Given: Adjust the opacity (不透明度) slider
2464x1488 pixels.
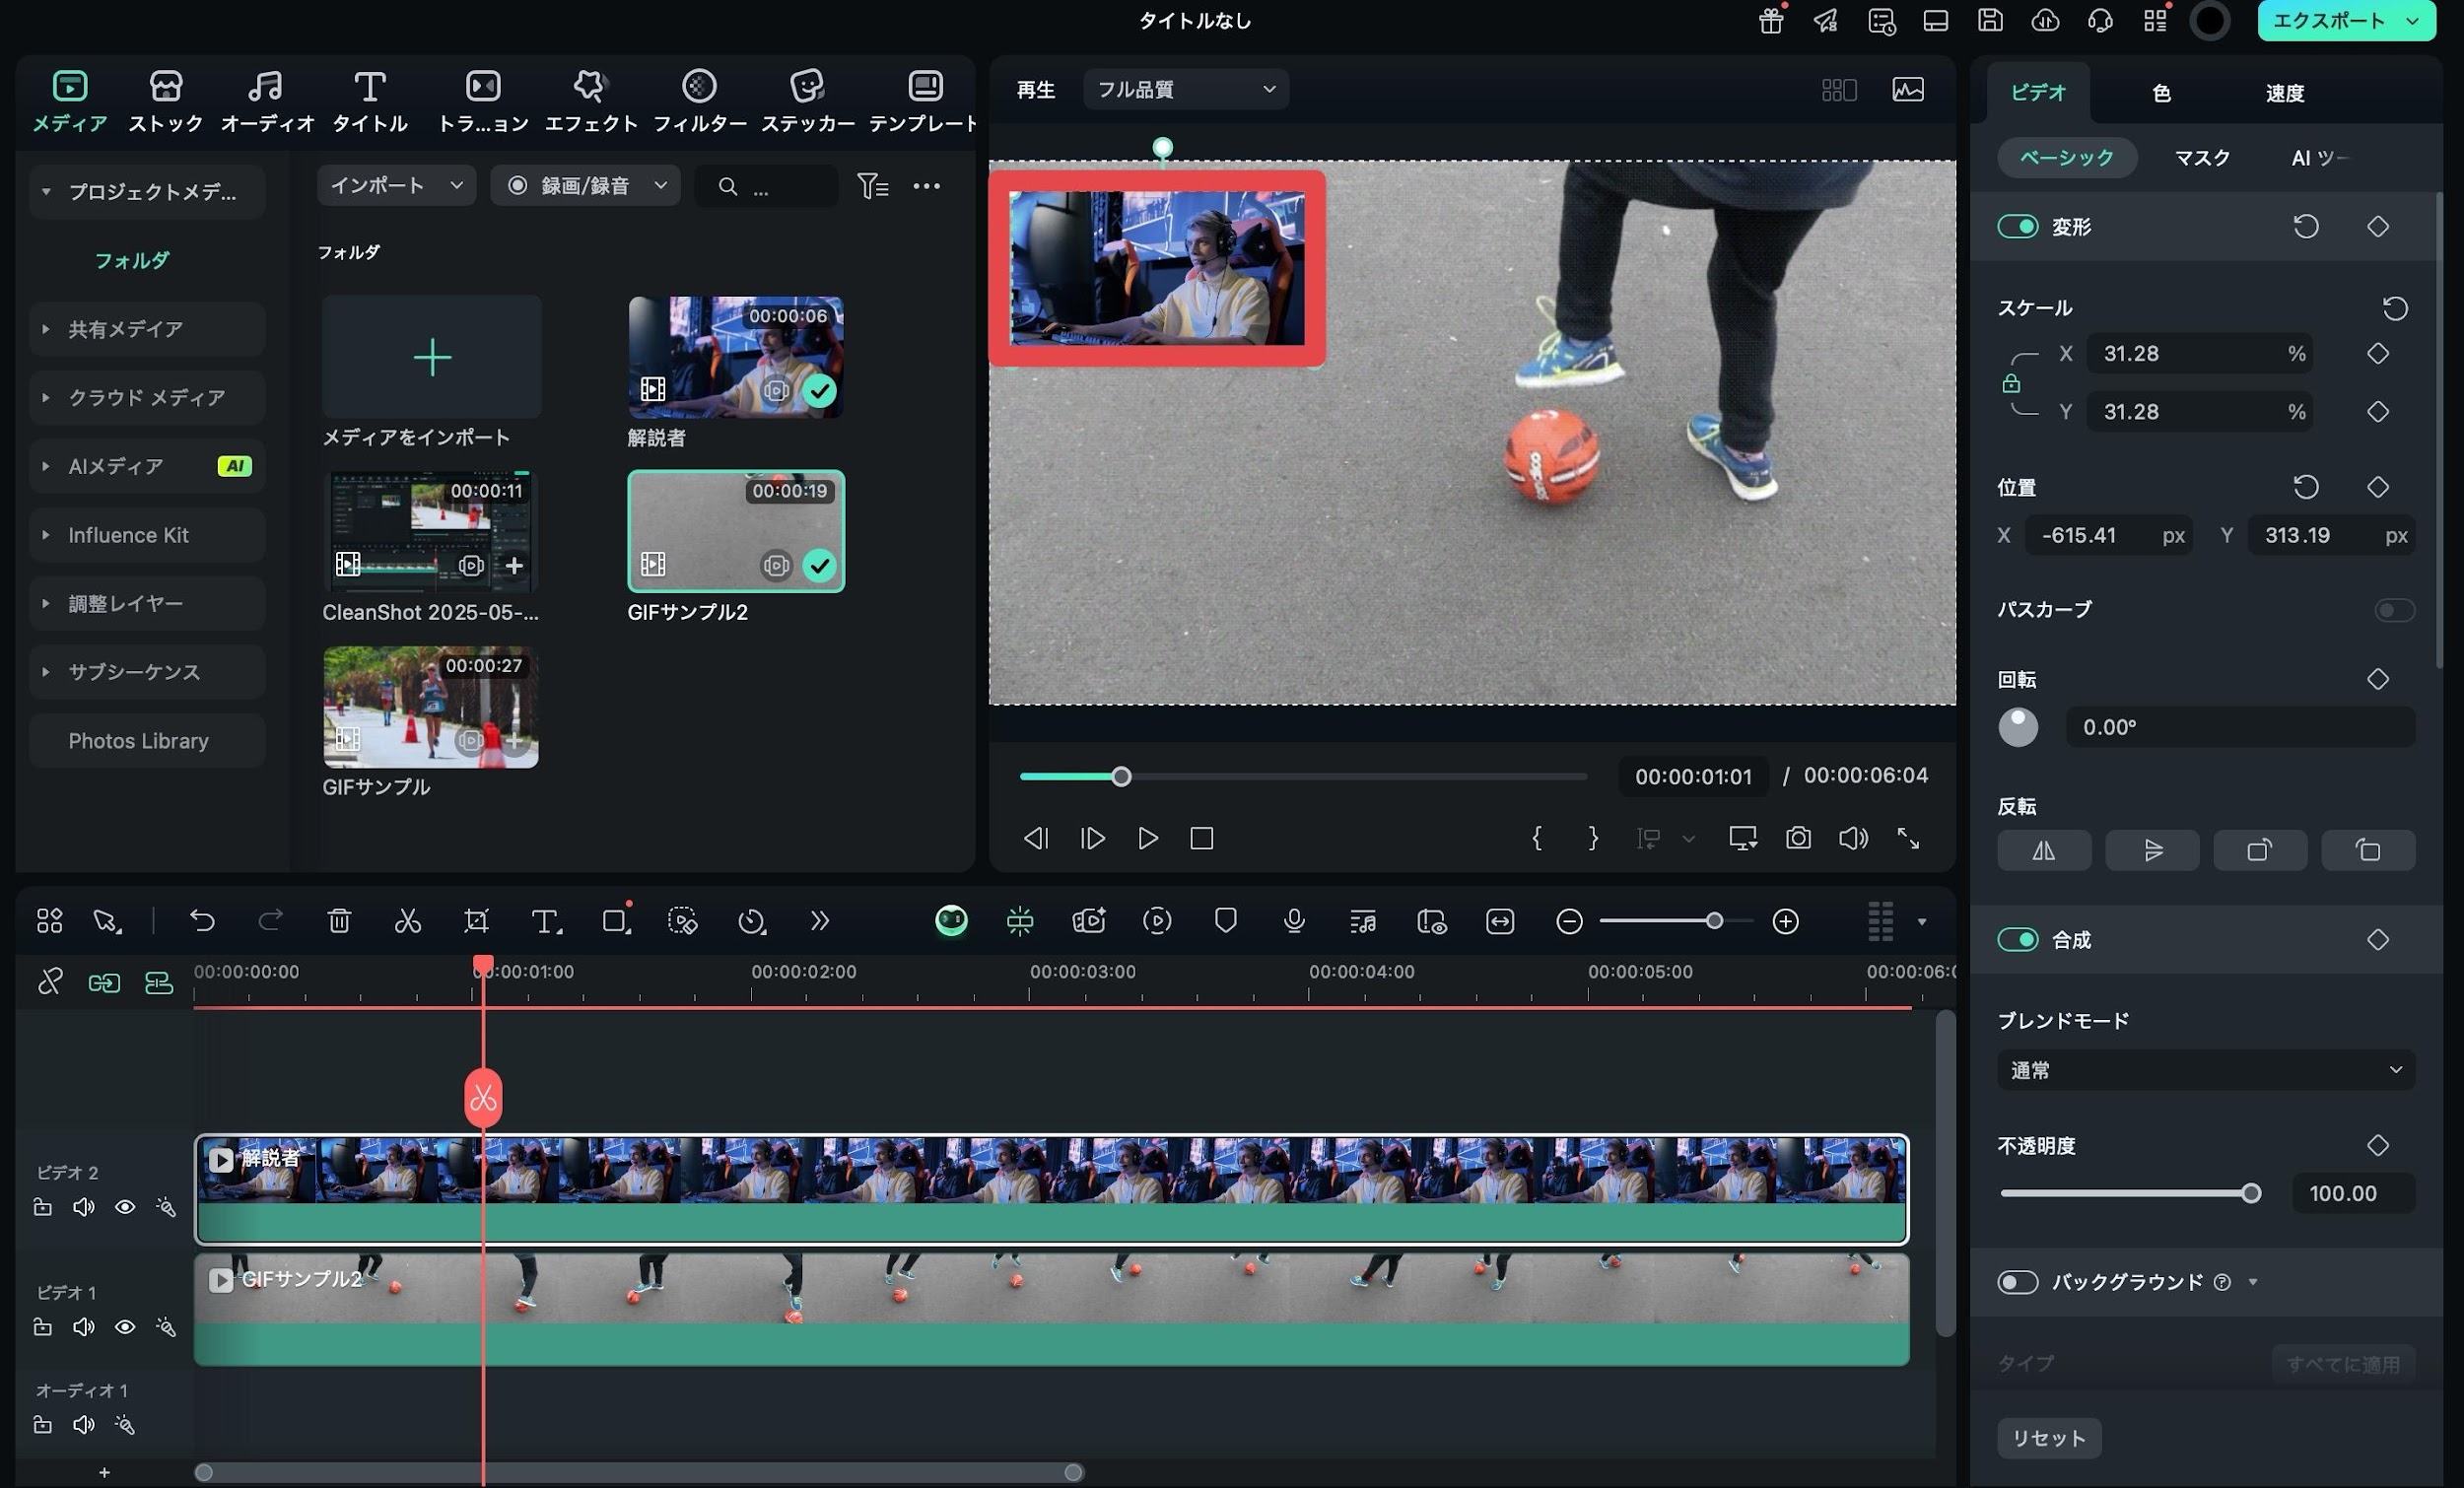Looking at the screenshot, I should coord(2130,1193).
